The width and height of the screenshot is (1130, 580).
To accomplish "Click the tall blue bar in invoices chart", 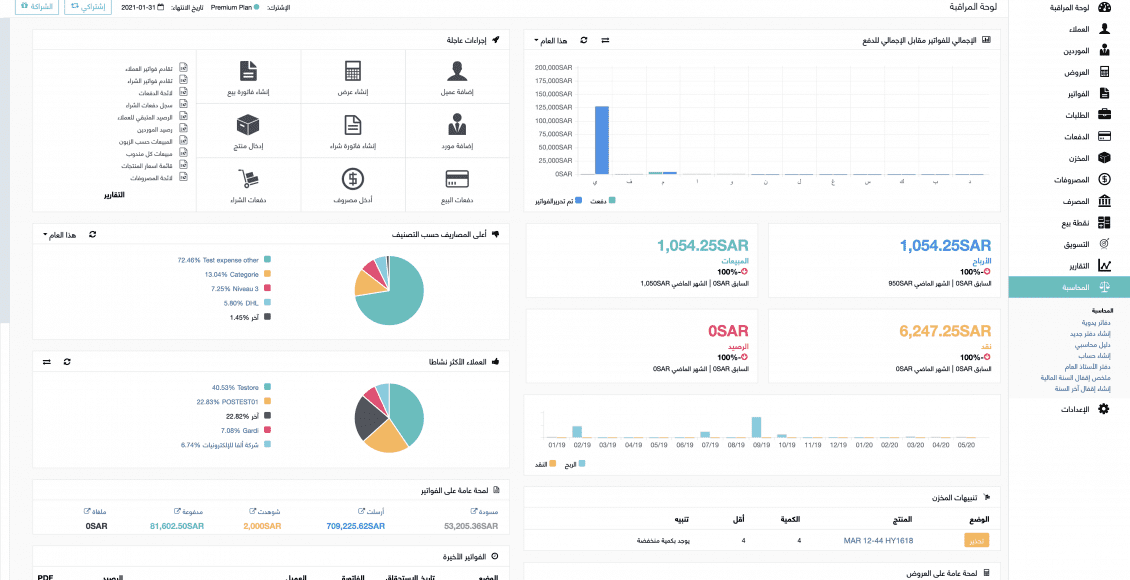I will point(601,140).
